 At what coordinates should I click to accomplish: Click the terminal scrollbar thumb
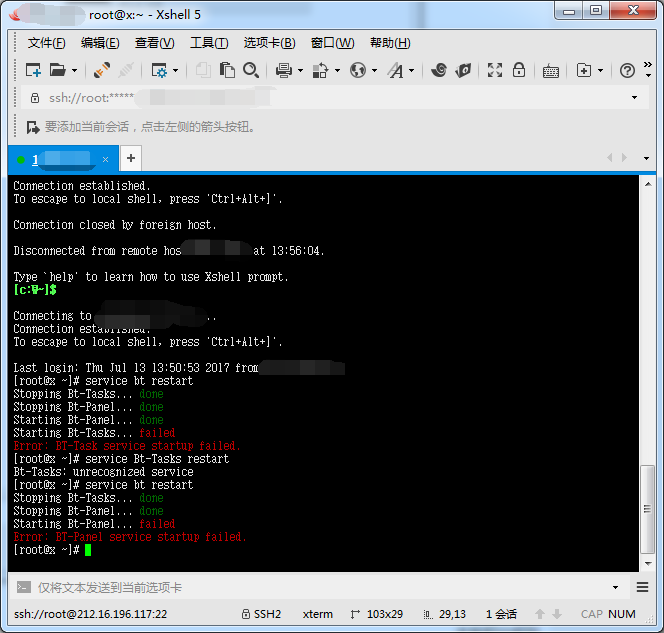(x=647, y=509)
